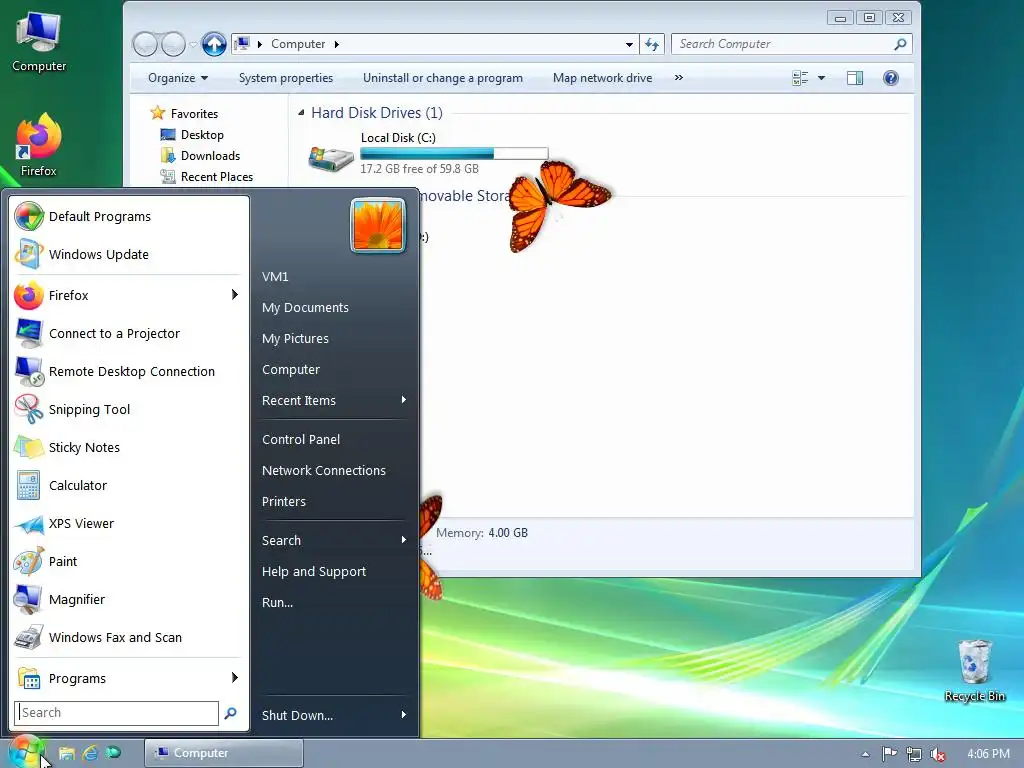This screenshot has width=1024, height=768.
Task: Click the Computer taskbar button
Action: 223,753
